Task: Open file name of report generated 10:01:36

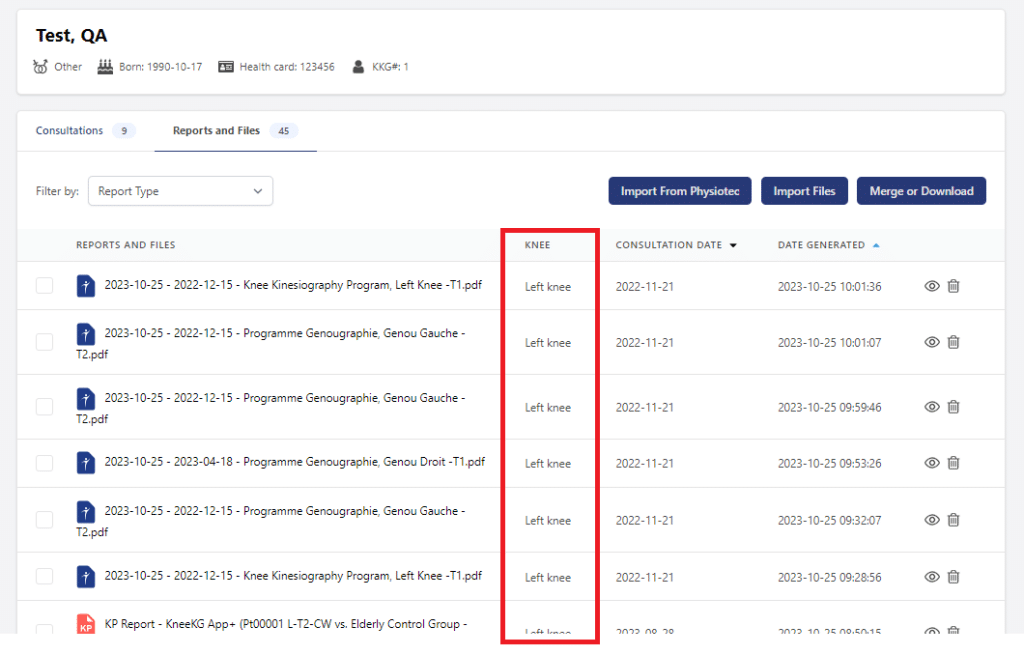Action: tap(293, 285)
